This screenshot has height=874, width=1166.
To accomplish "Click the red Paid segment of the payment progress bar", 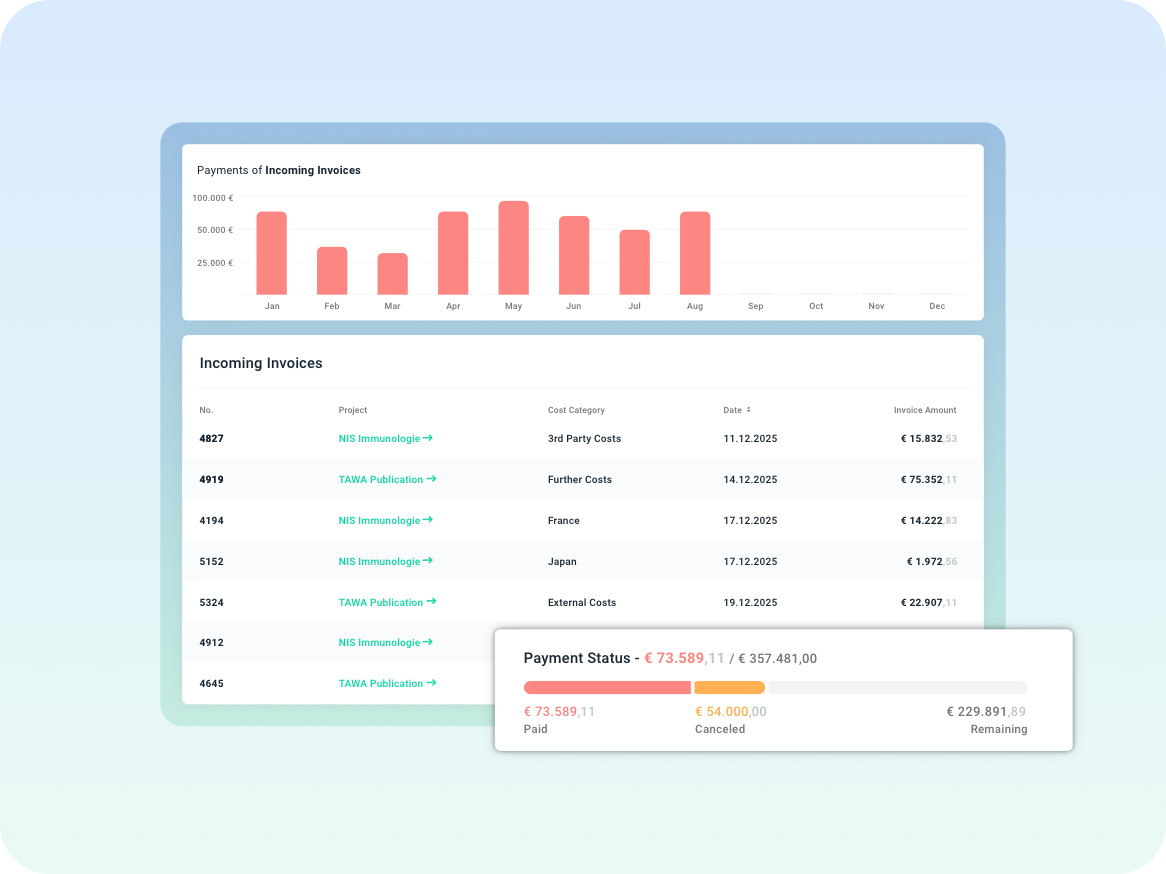I will [605, 687].
